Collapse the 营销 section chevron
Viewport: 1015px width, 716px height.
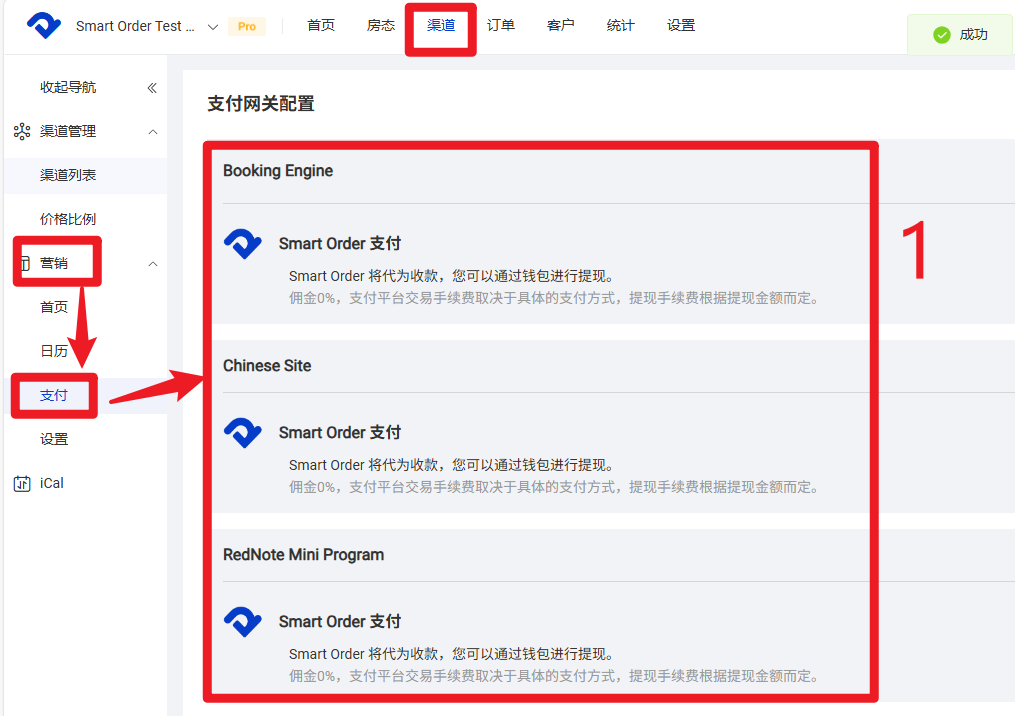(x=153, y=264)
